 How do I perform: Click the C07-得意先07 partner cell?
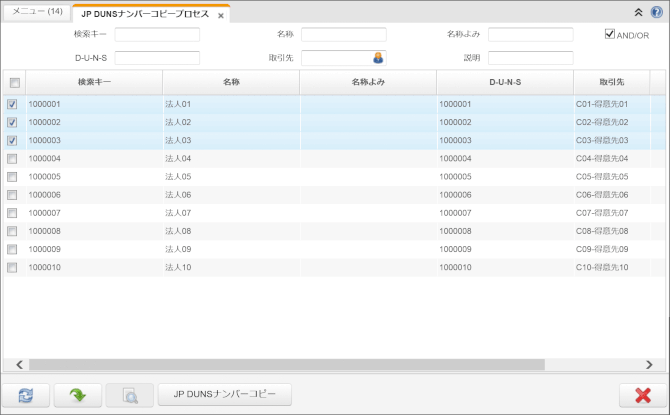(x=611, y=213)
